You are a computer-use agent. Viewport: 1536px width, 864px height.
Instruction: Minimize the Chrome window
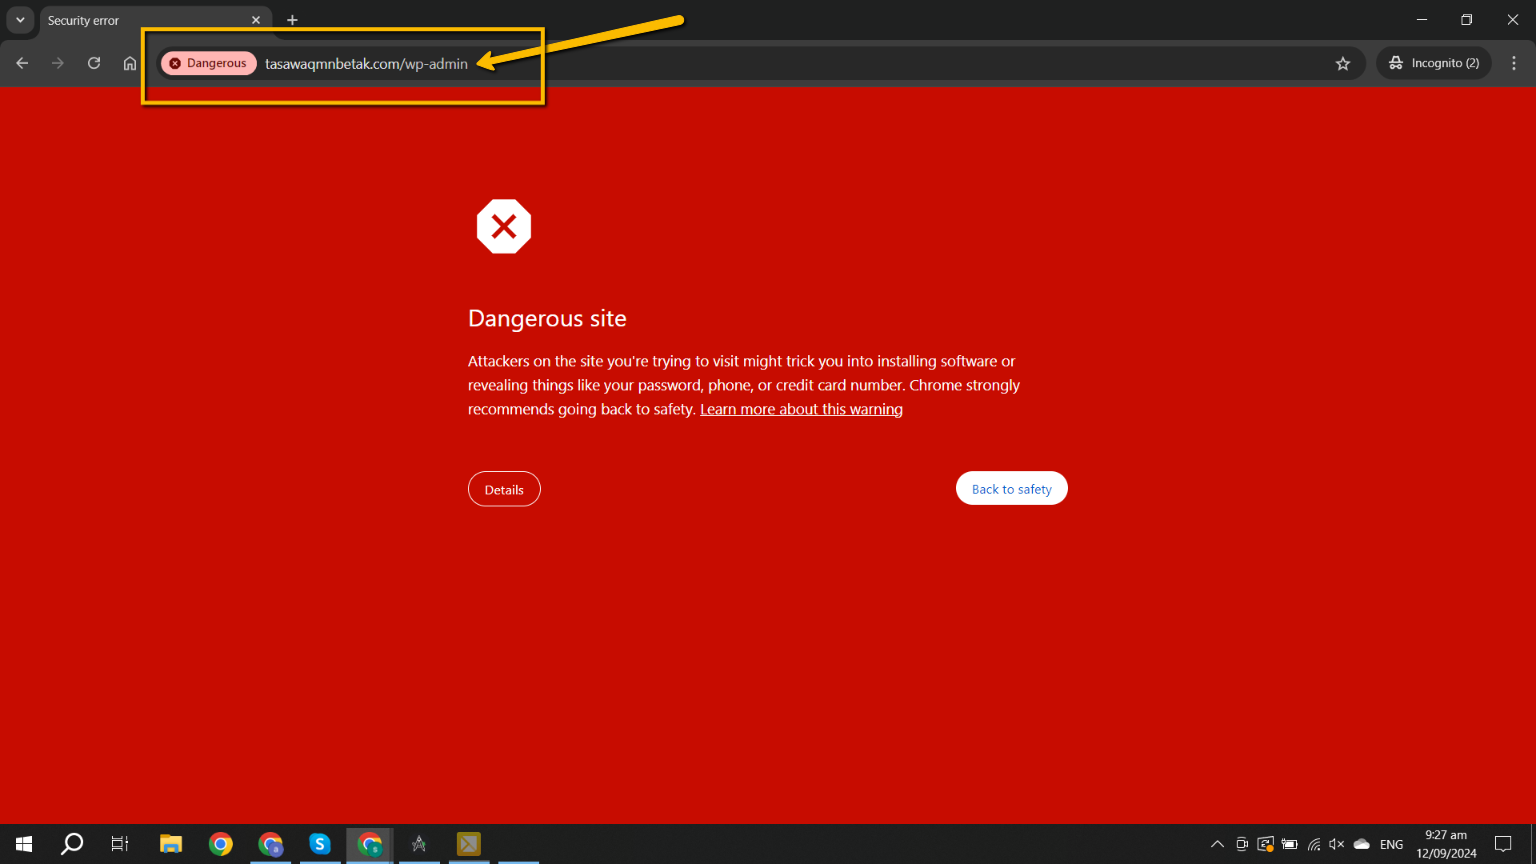tap(1422, 20)
